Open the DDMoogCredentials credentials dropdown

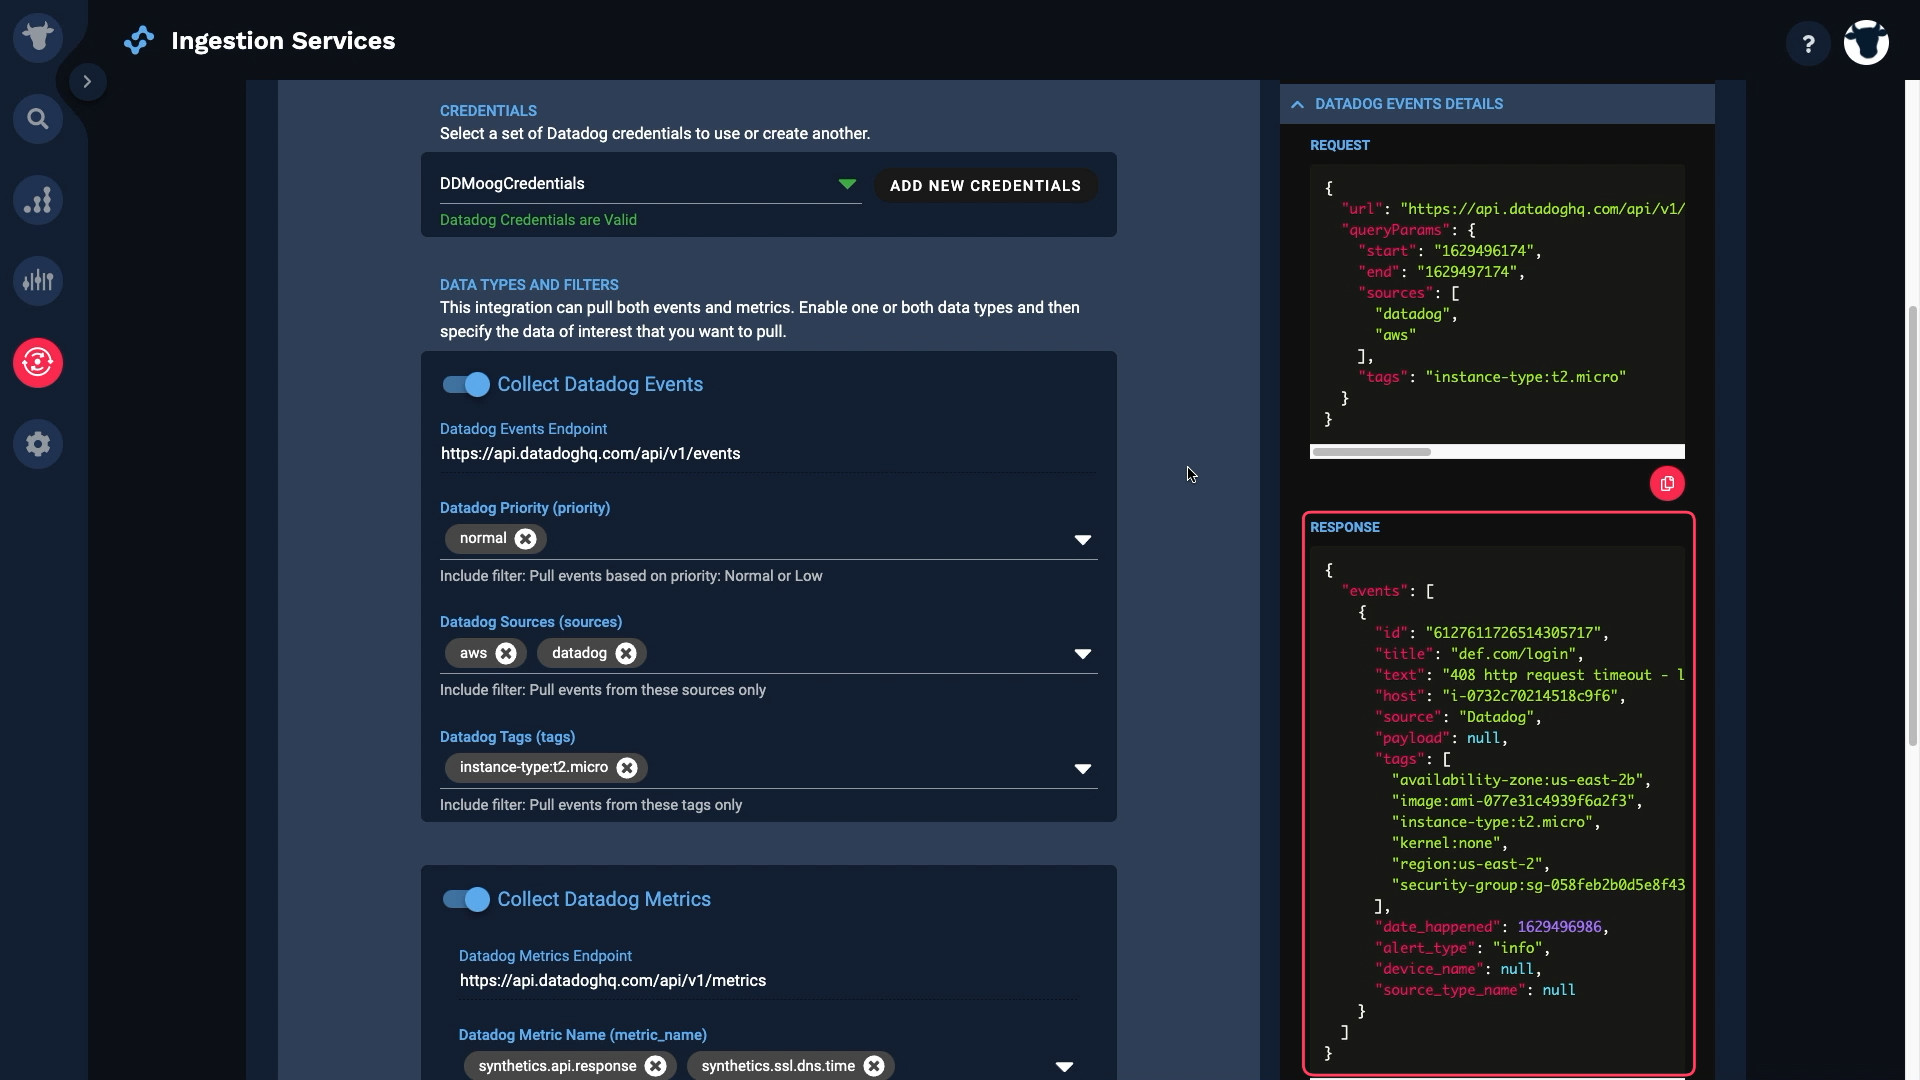coord(650,184)
